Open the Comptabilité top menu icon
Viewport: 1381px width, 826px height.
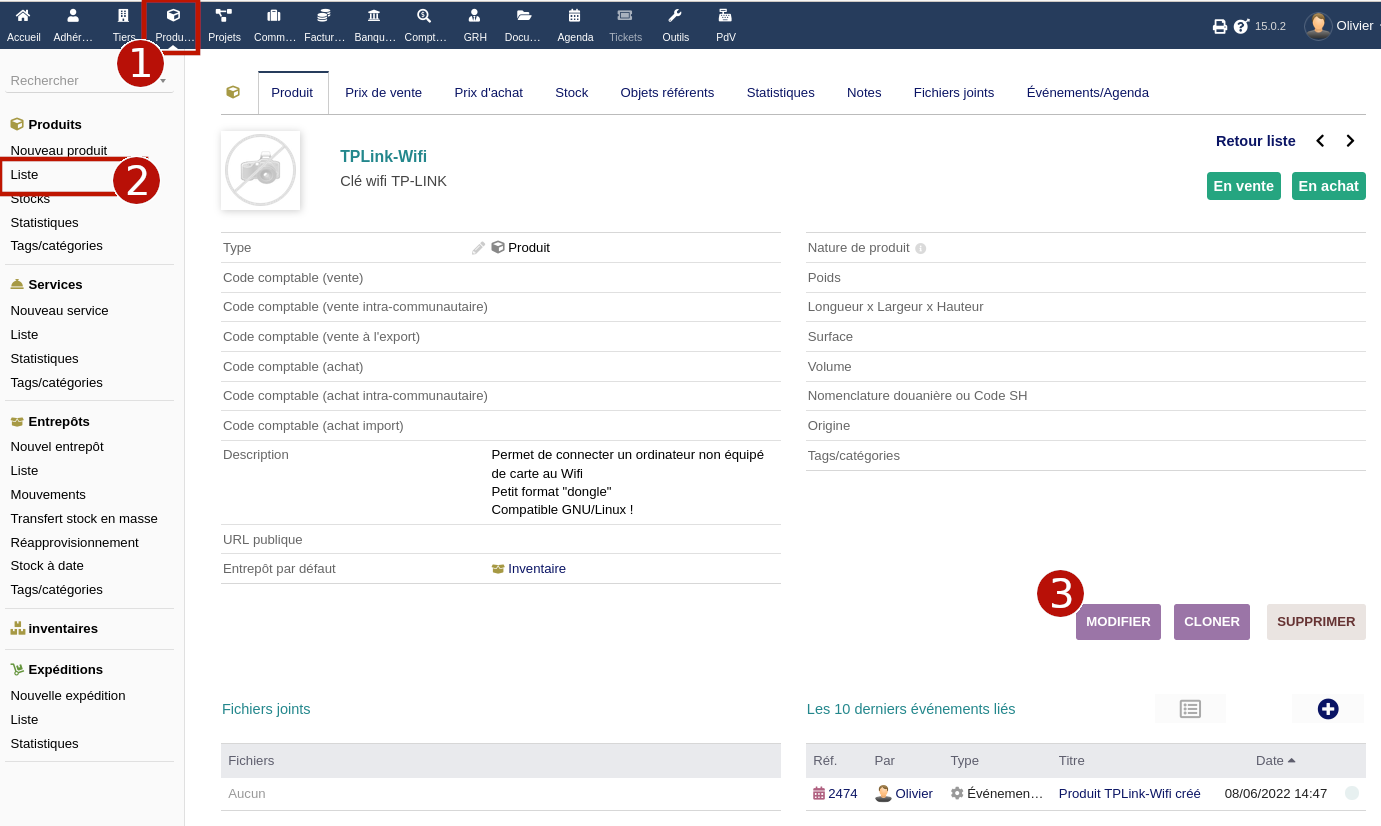424,16
